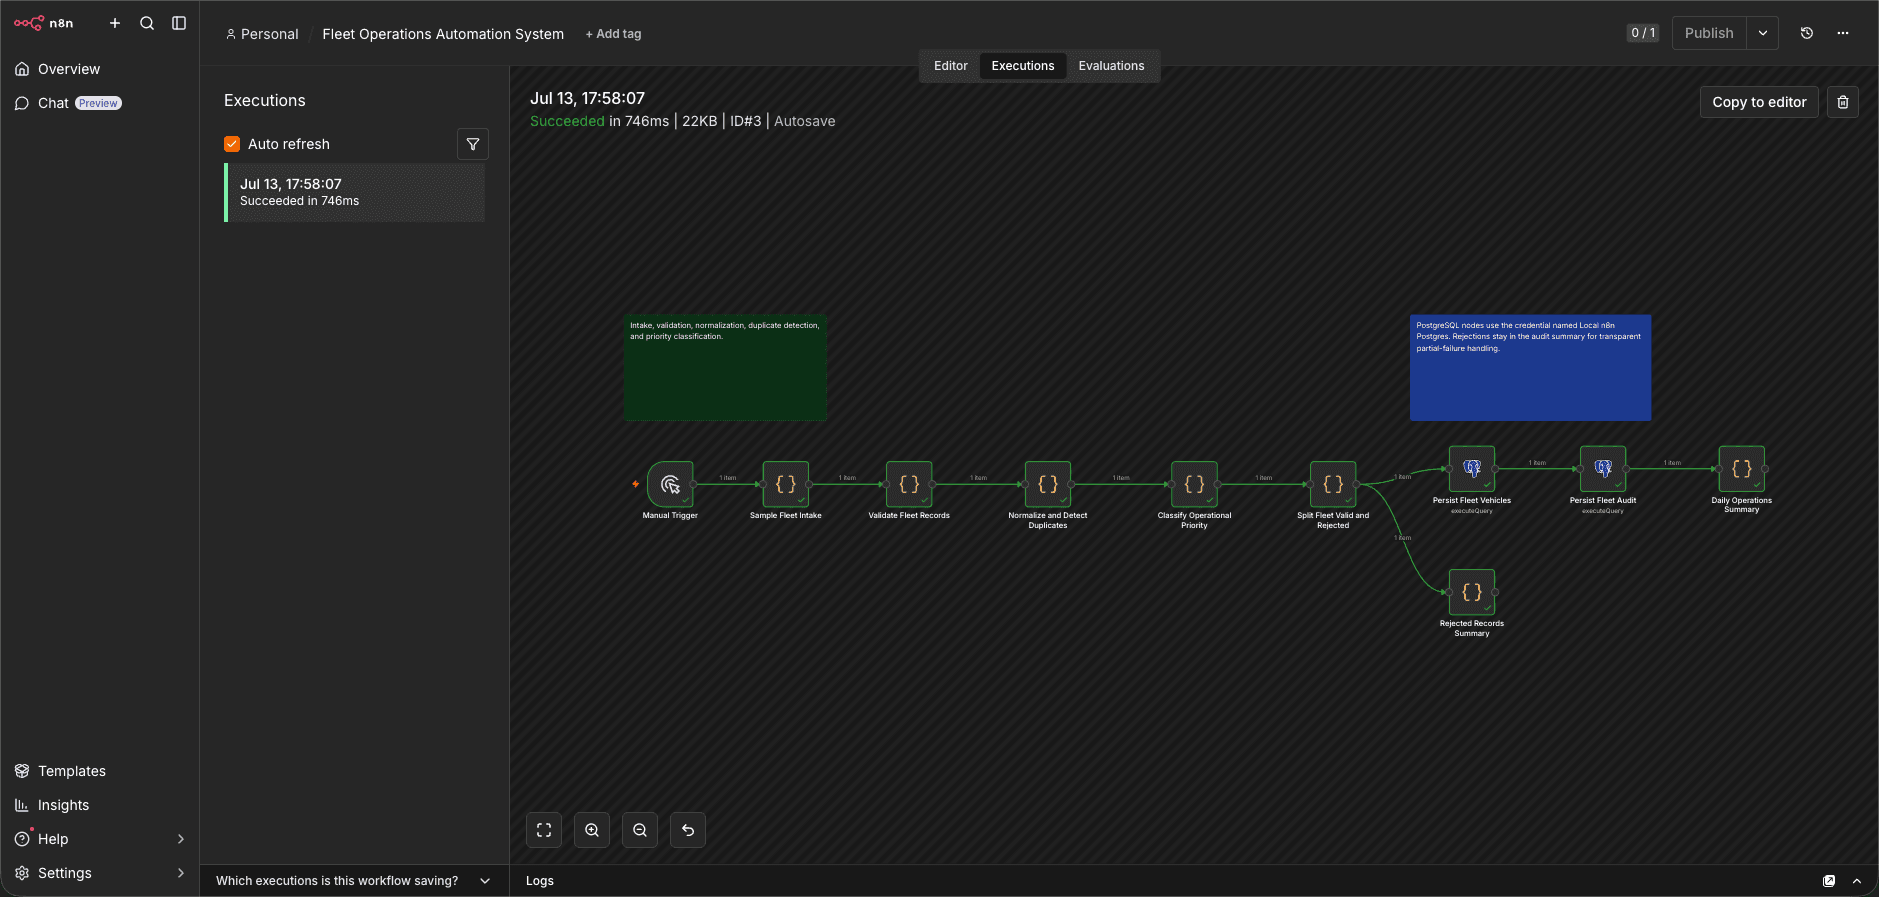
Task: Select the Validate Fleet Records node
Action: pyautogui.click(x=909, y=484)
